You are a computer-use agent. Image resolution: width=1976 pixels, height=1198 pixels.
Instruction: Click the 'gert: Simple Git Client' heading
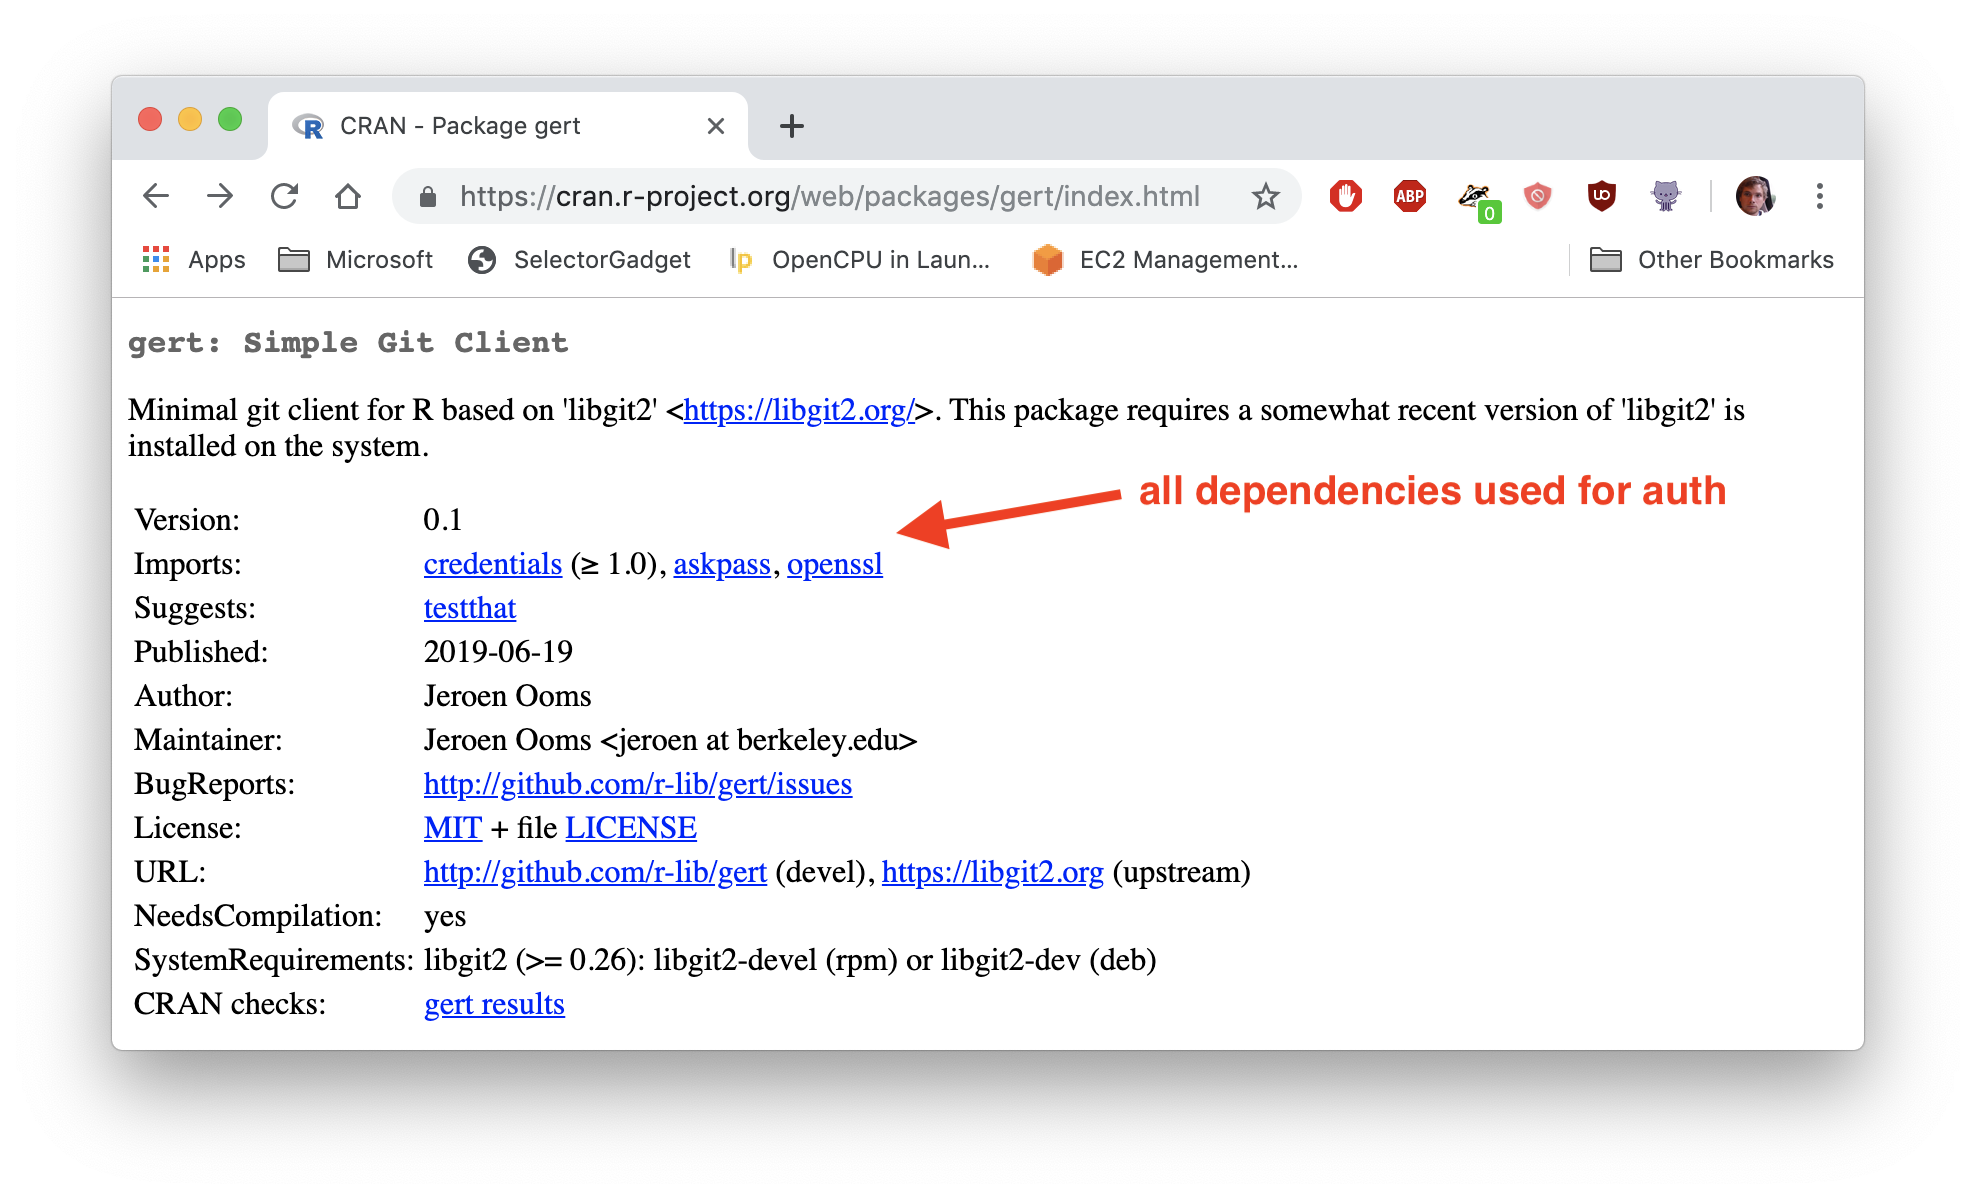[x=348, y=343]
